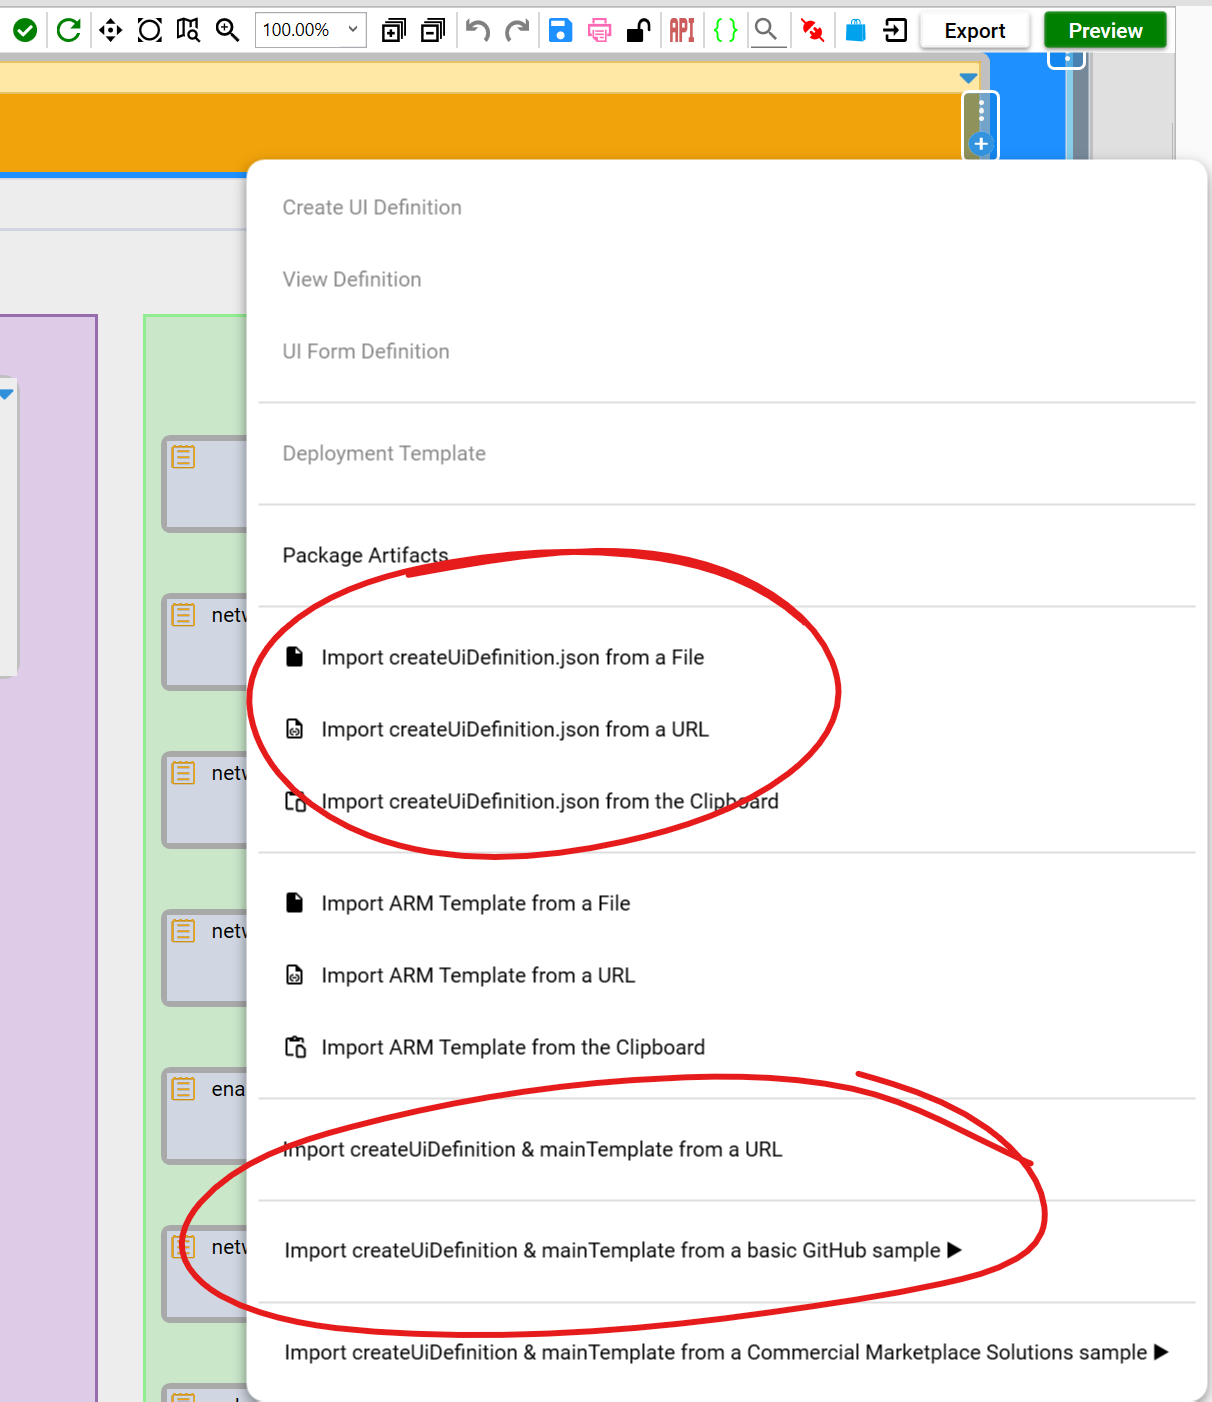Select the Package Artifacts menu entry
The height and width of the screenshot is (1402, 1212).
[365, 555]
